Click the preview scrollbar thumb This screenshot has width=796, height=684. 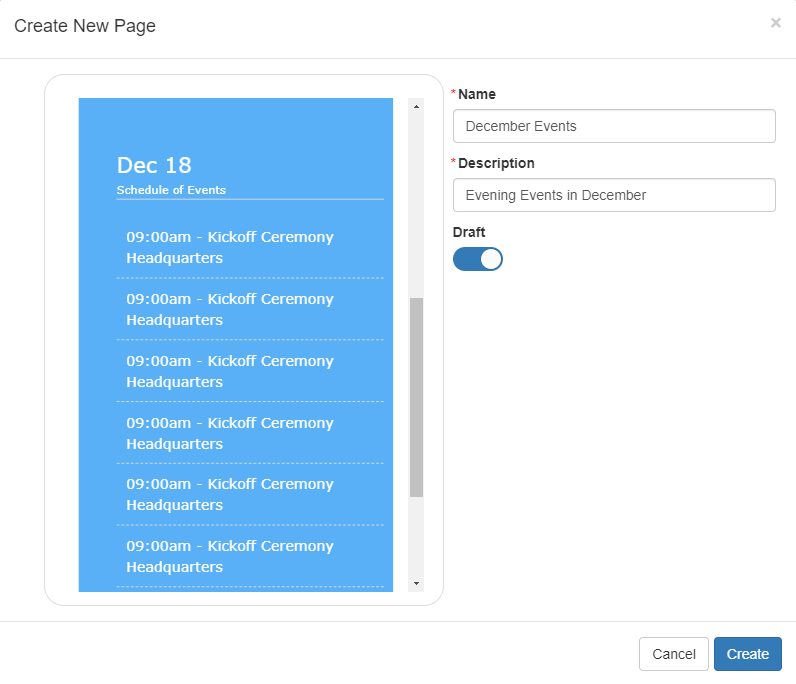pos(416,397)
